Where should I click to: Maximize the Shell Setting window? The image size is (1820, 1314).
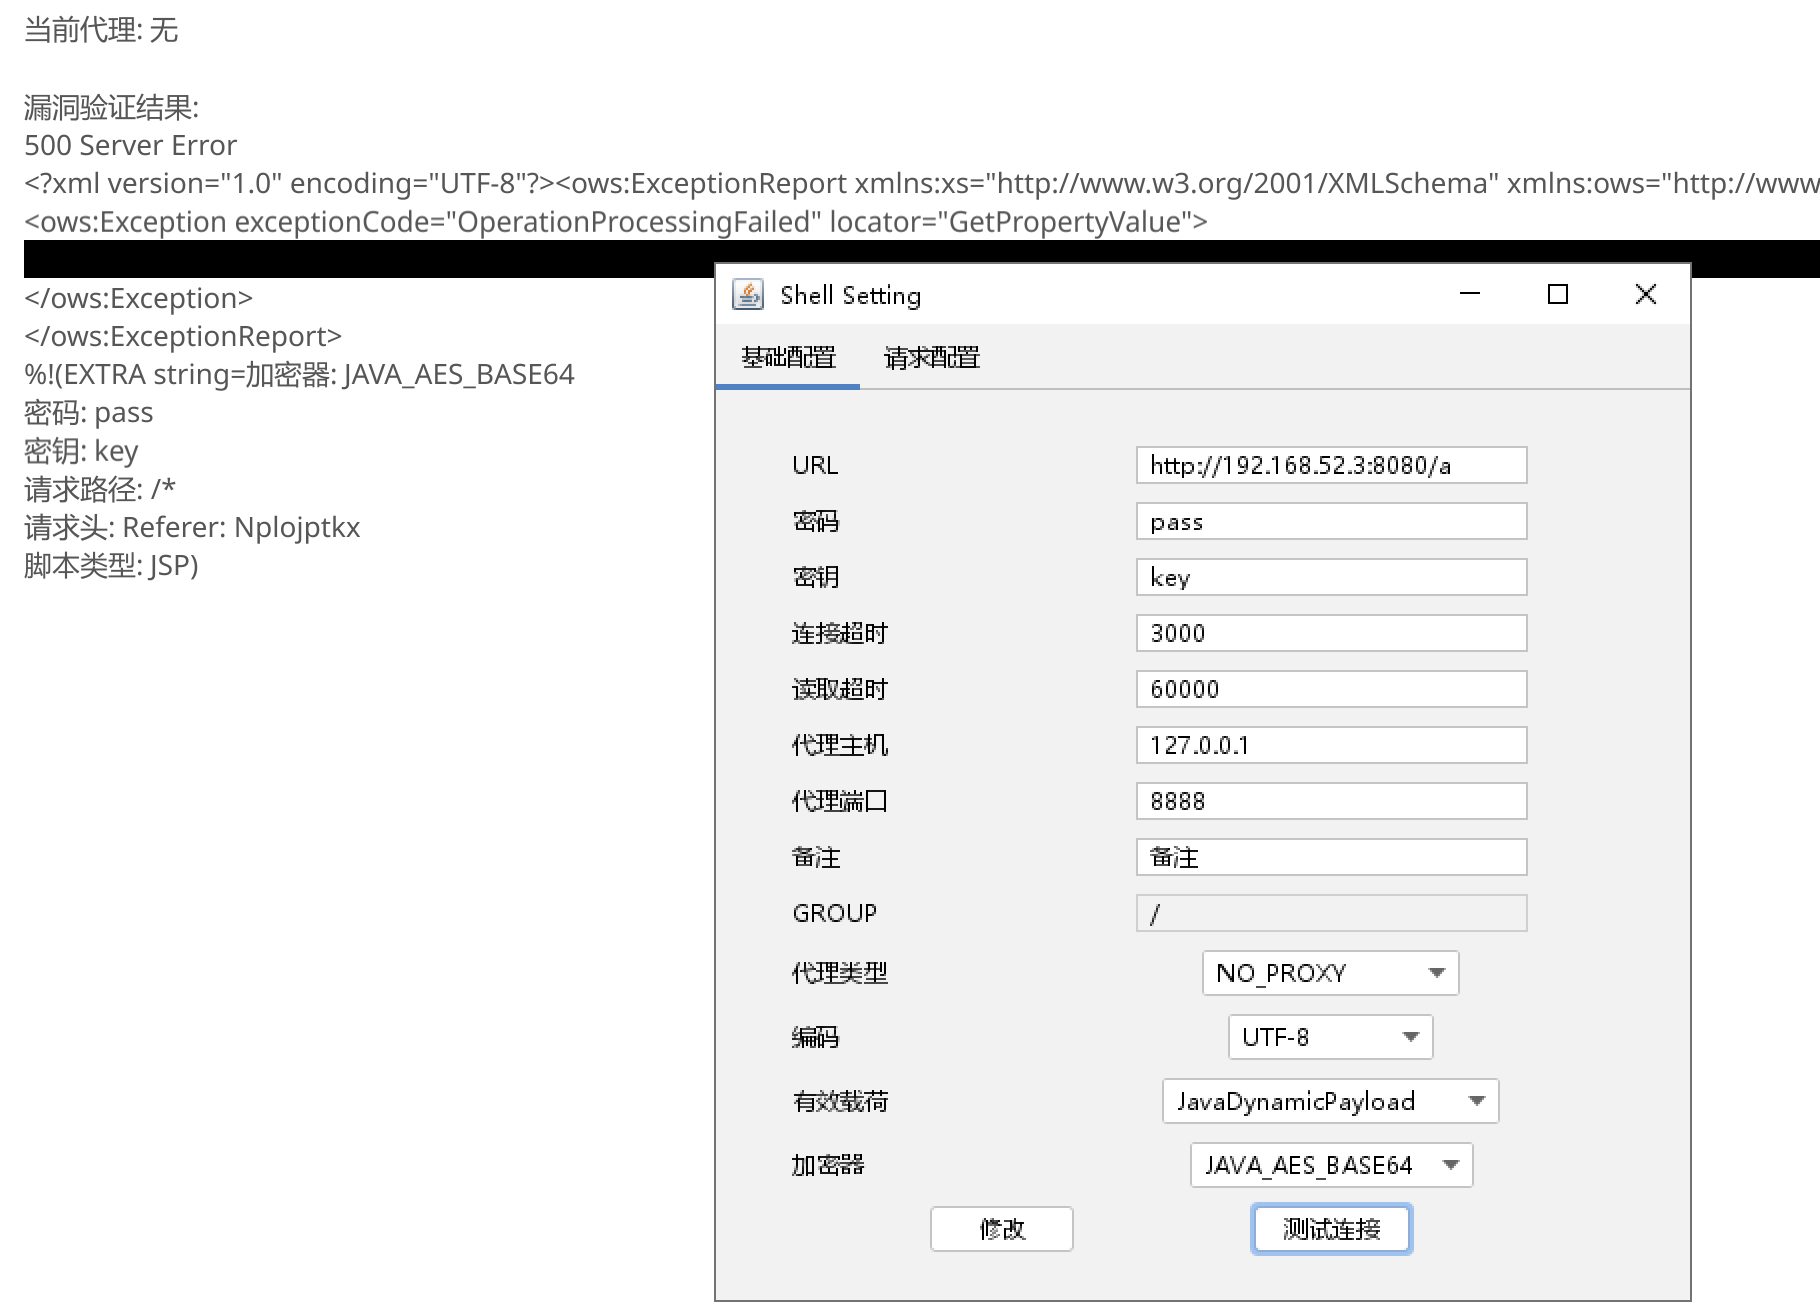[x=1557, y=294]
